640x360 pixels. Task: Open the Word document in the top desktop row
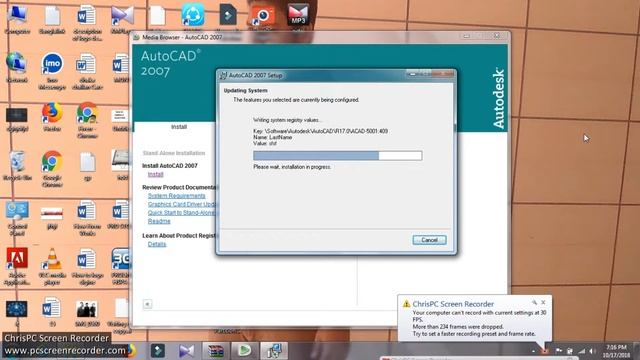point(87,22)
